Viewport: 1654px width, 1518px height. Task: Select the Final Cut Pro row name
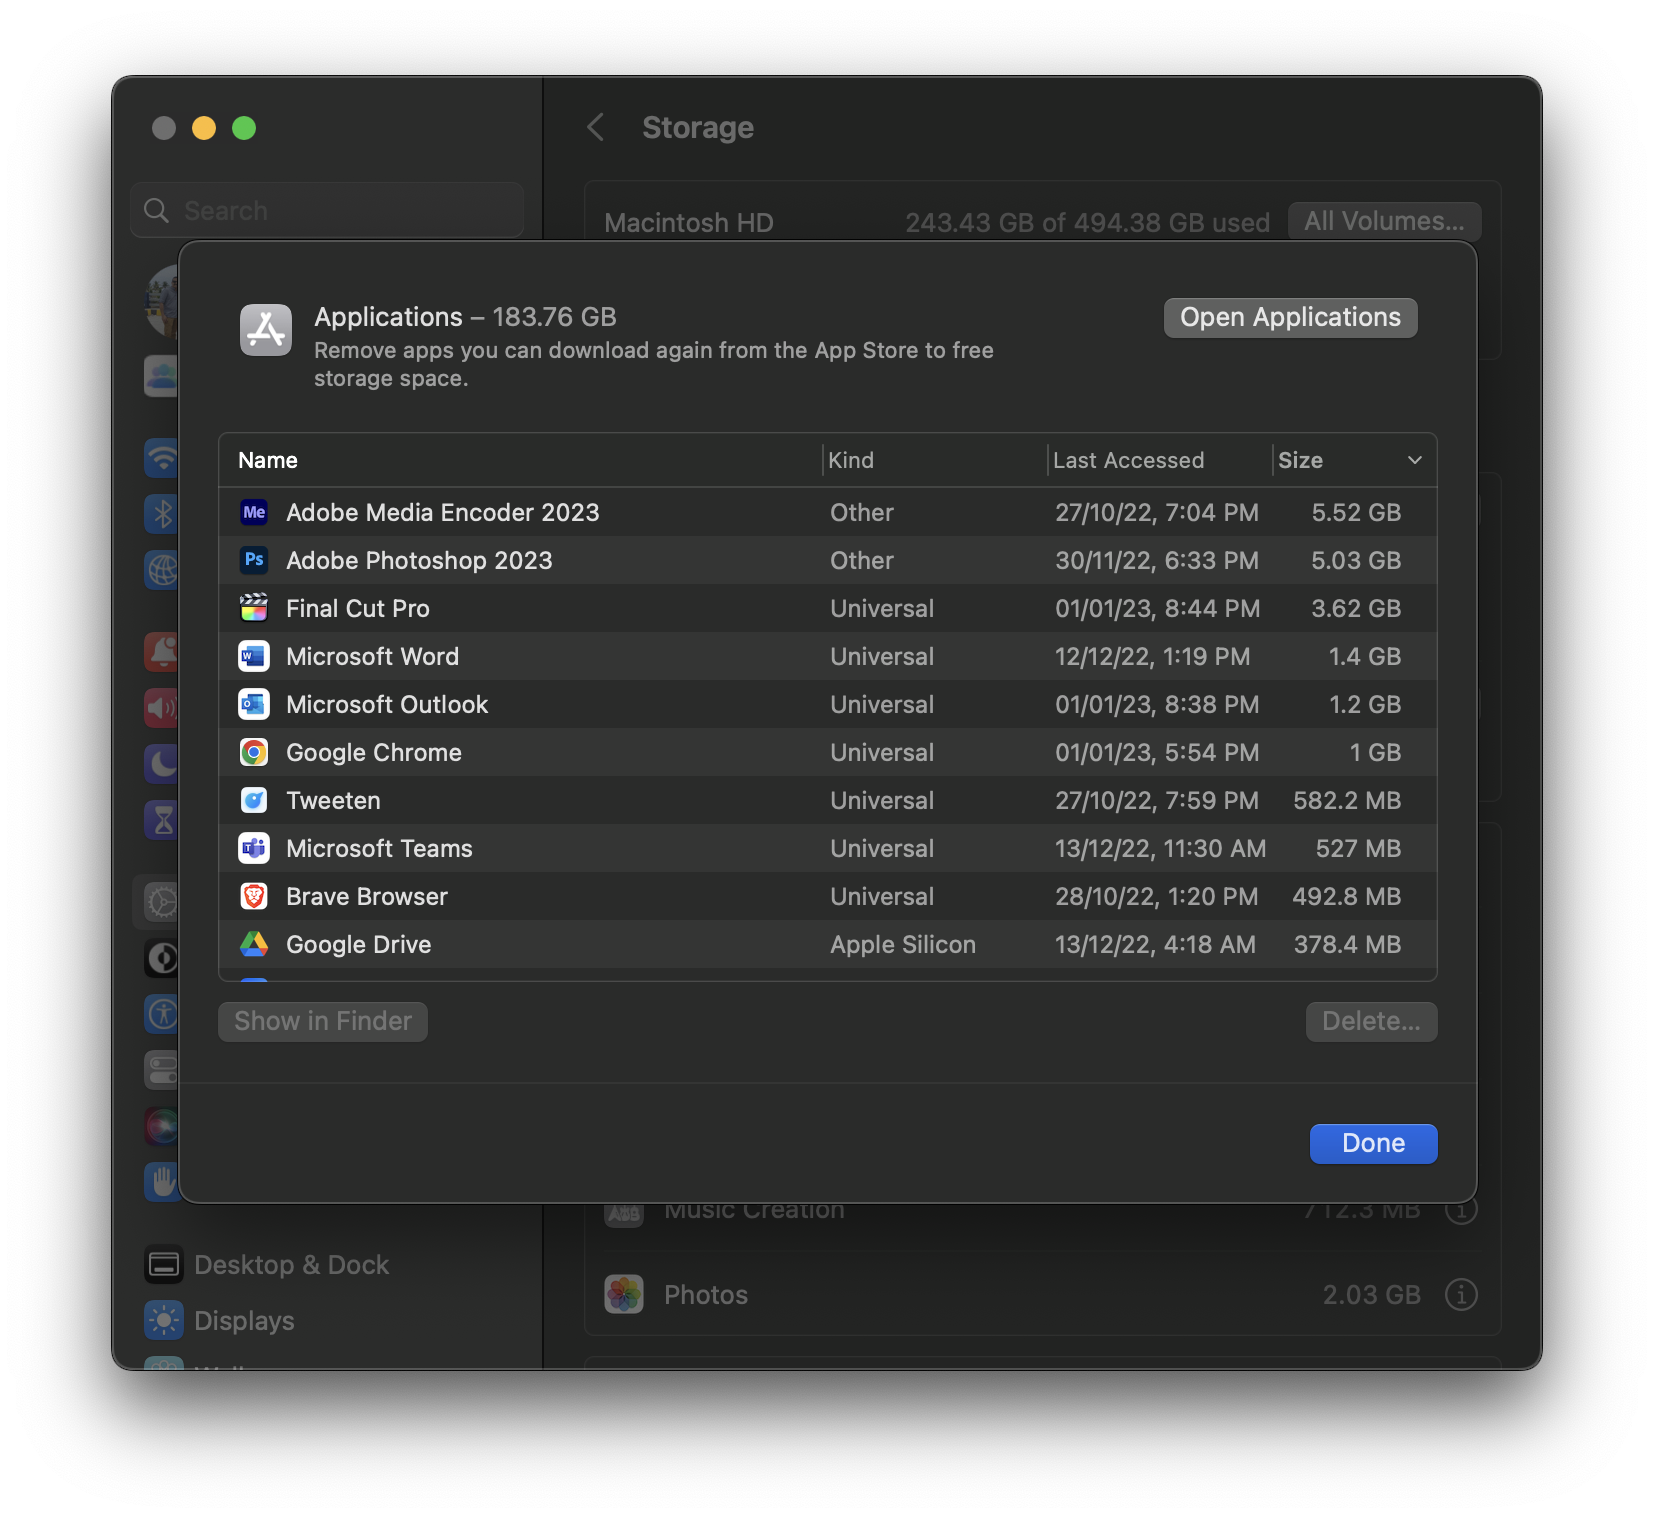(358, 608)
